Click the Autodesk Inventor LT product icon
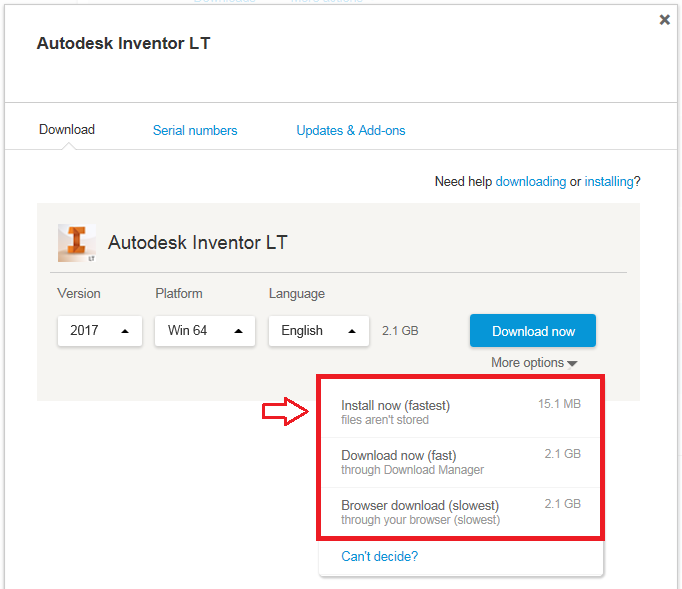The height and width of the screenshot is (589, 682). pyautogui.click(x=77, y=243)
